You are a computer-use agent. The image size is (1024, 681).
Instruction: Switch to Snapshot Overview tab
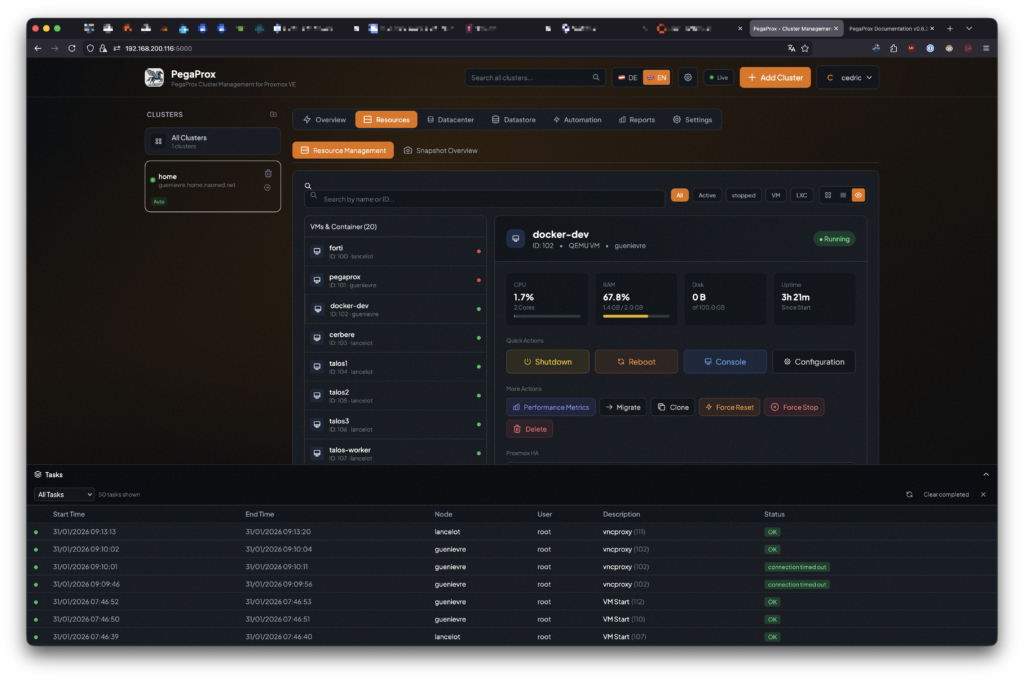pos(440,150)
